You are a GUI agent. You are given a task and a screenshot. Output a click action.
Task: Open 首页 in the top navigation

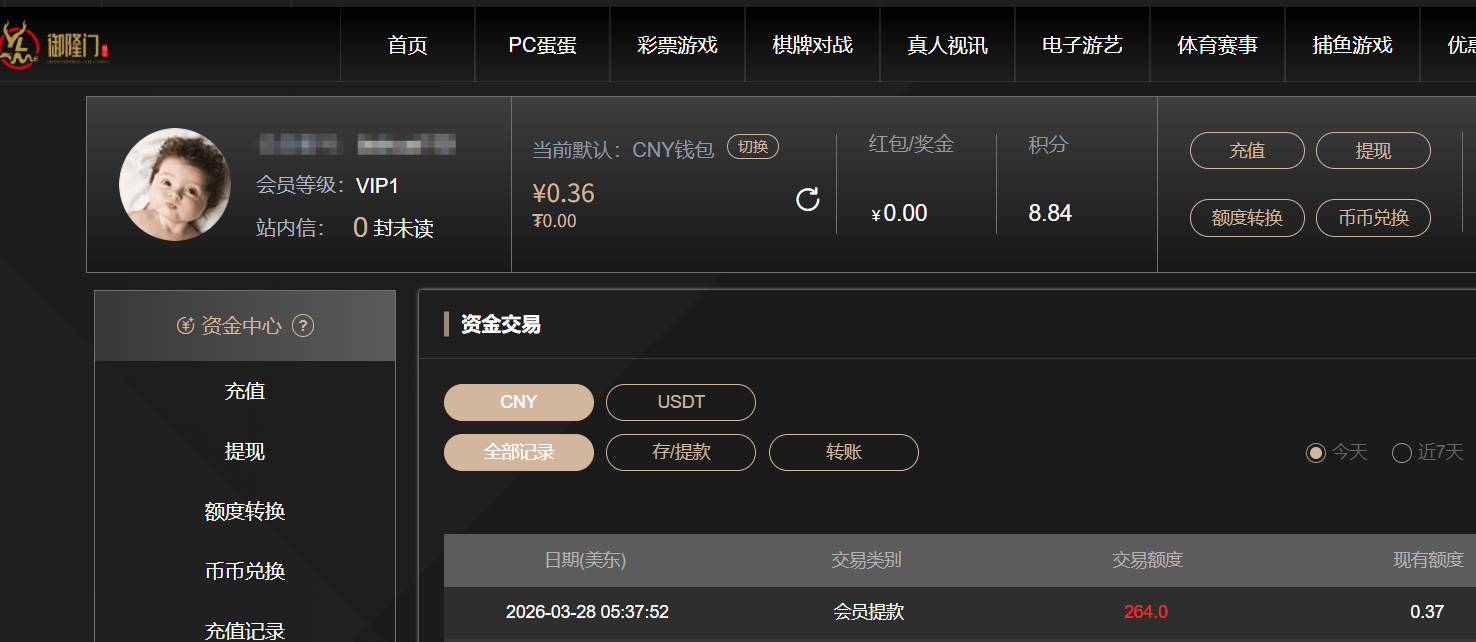(x=408, y=45)
